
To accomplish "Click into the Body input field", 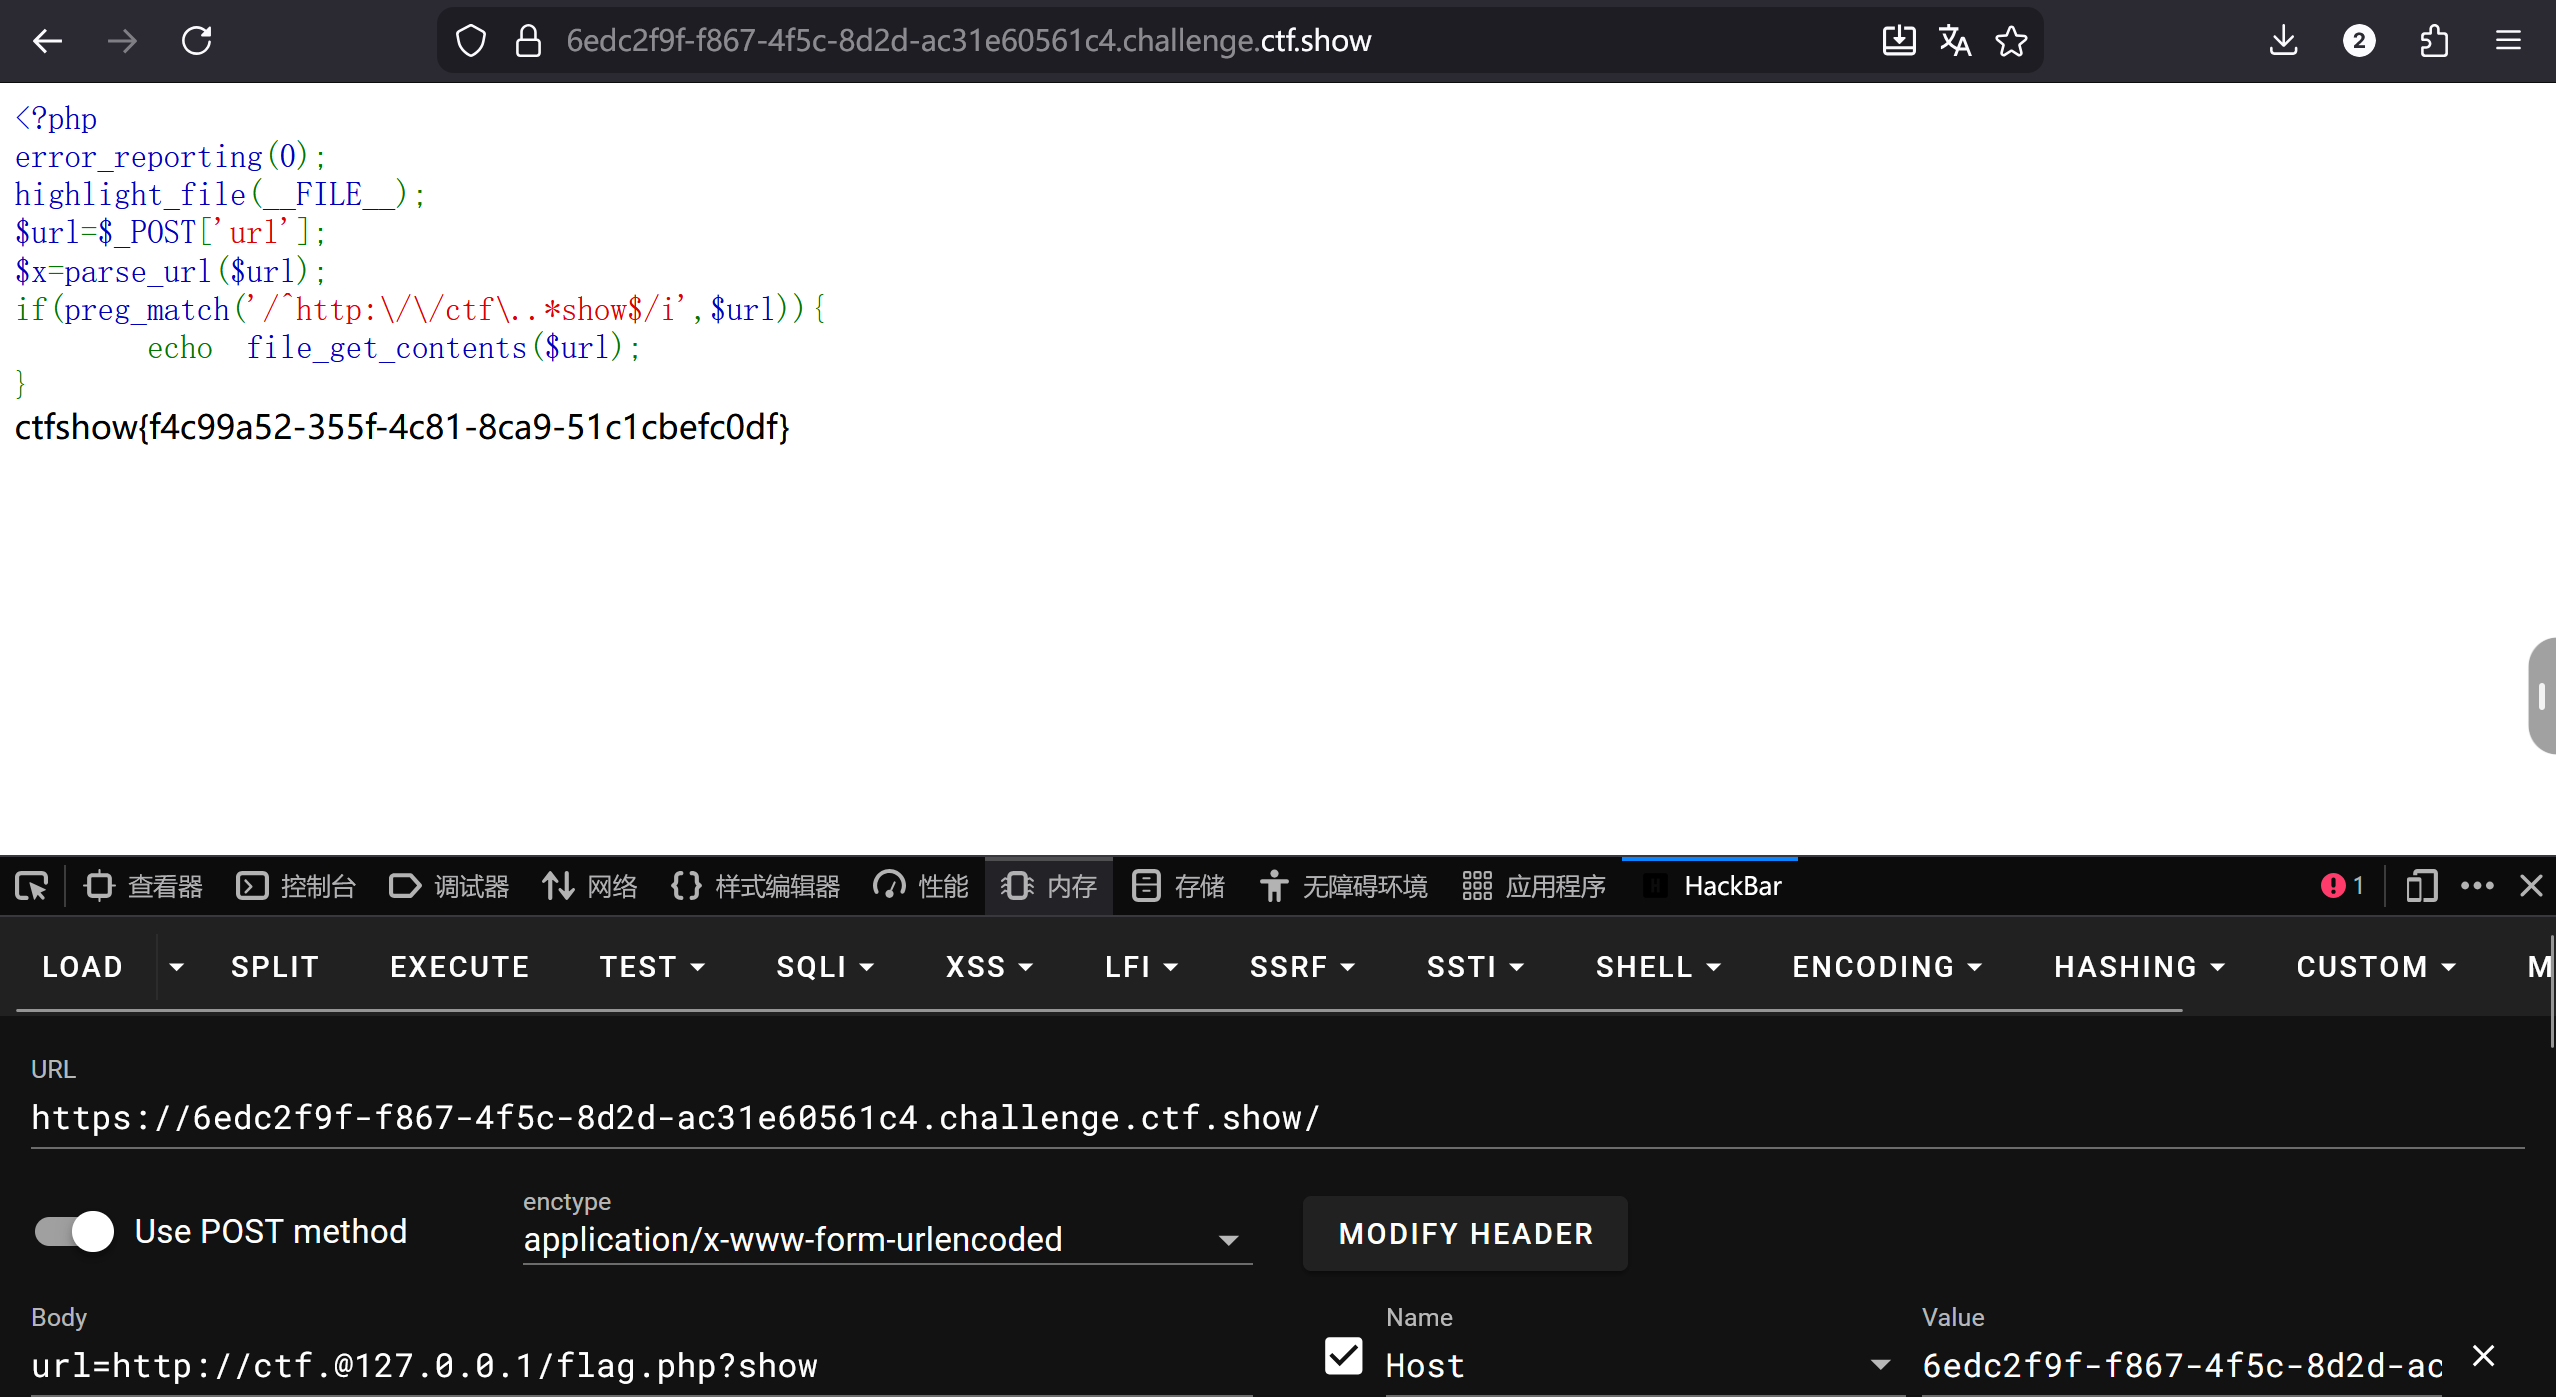I will pyautogui.click(x=640, y=1365).
